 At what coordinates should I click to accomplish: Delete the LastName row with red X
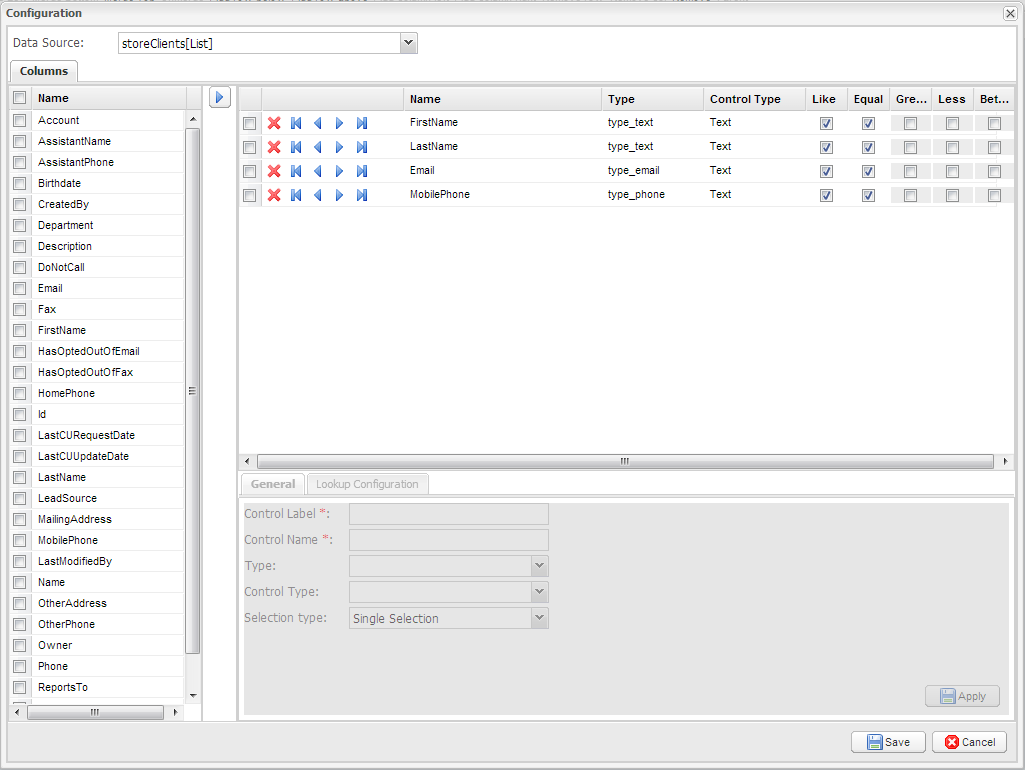(x=274, y=147)
